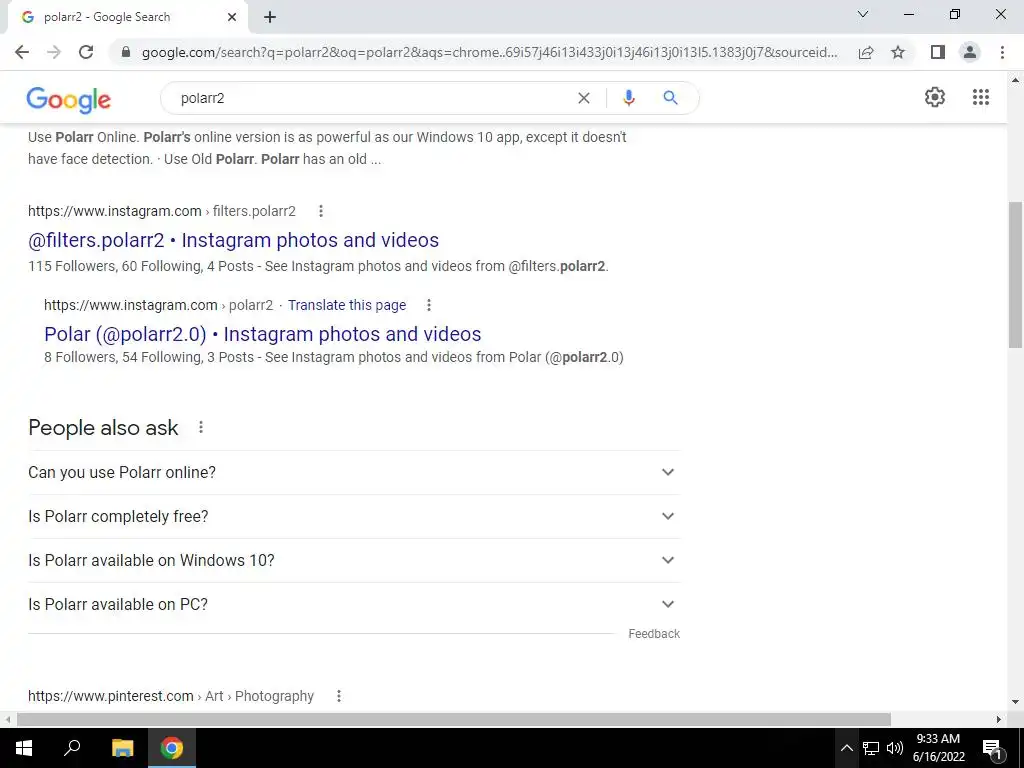Screen dimensions: 1024x768
Task: Click the Chrome taskbar icon
Action: click(172, 748)
